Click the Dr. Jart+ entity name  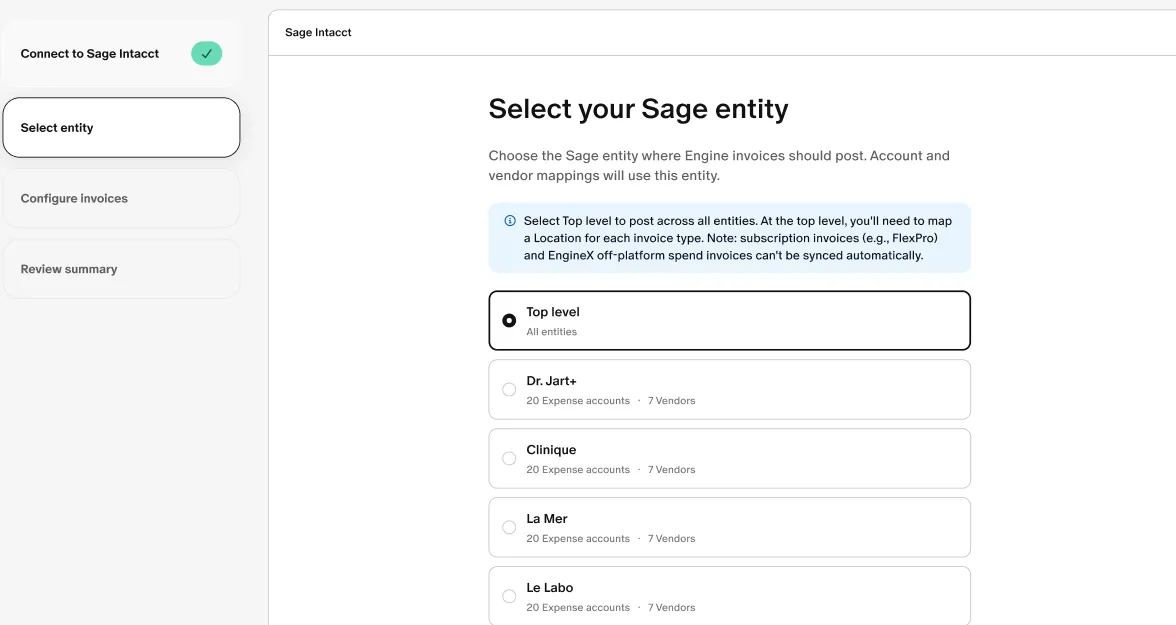(551, 381)
